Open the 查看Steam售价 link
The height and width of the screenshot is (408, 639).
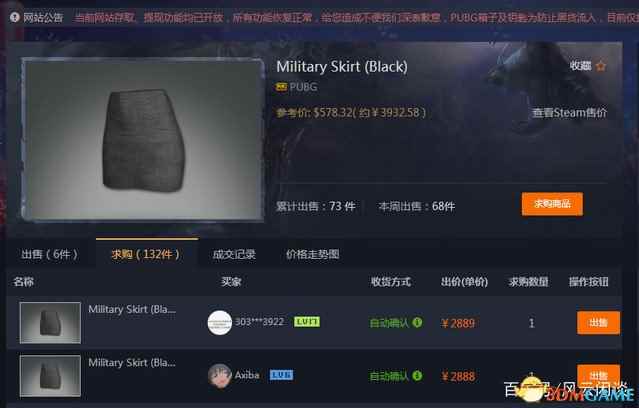pos(569,112)
